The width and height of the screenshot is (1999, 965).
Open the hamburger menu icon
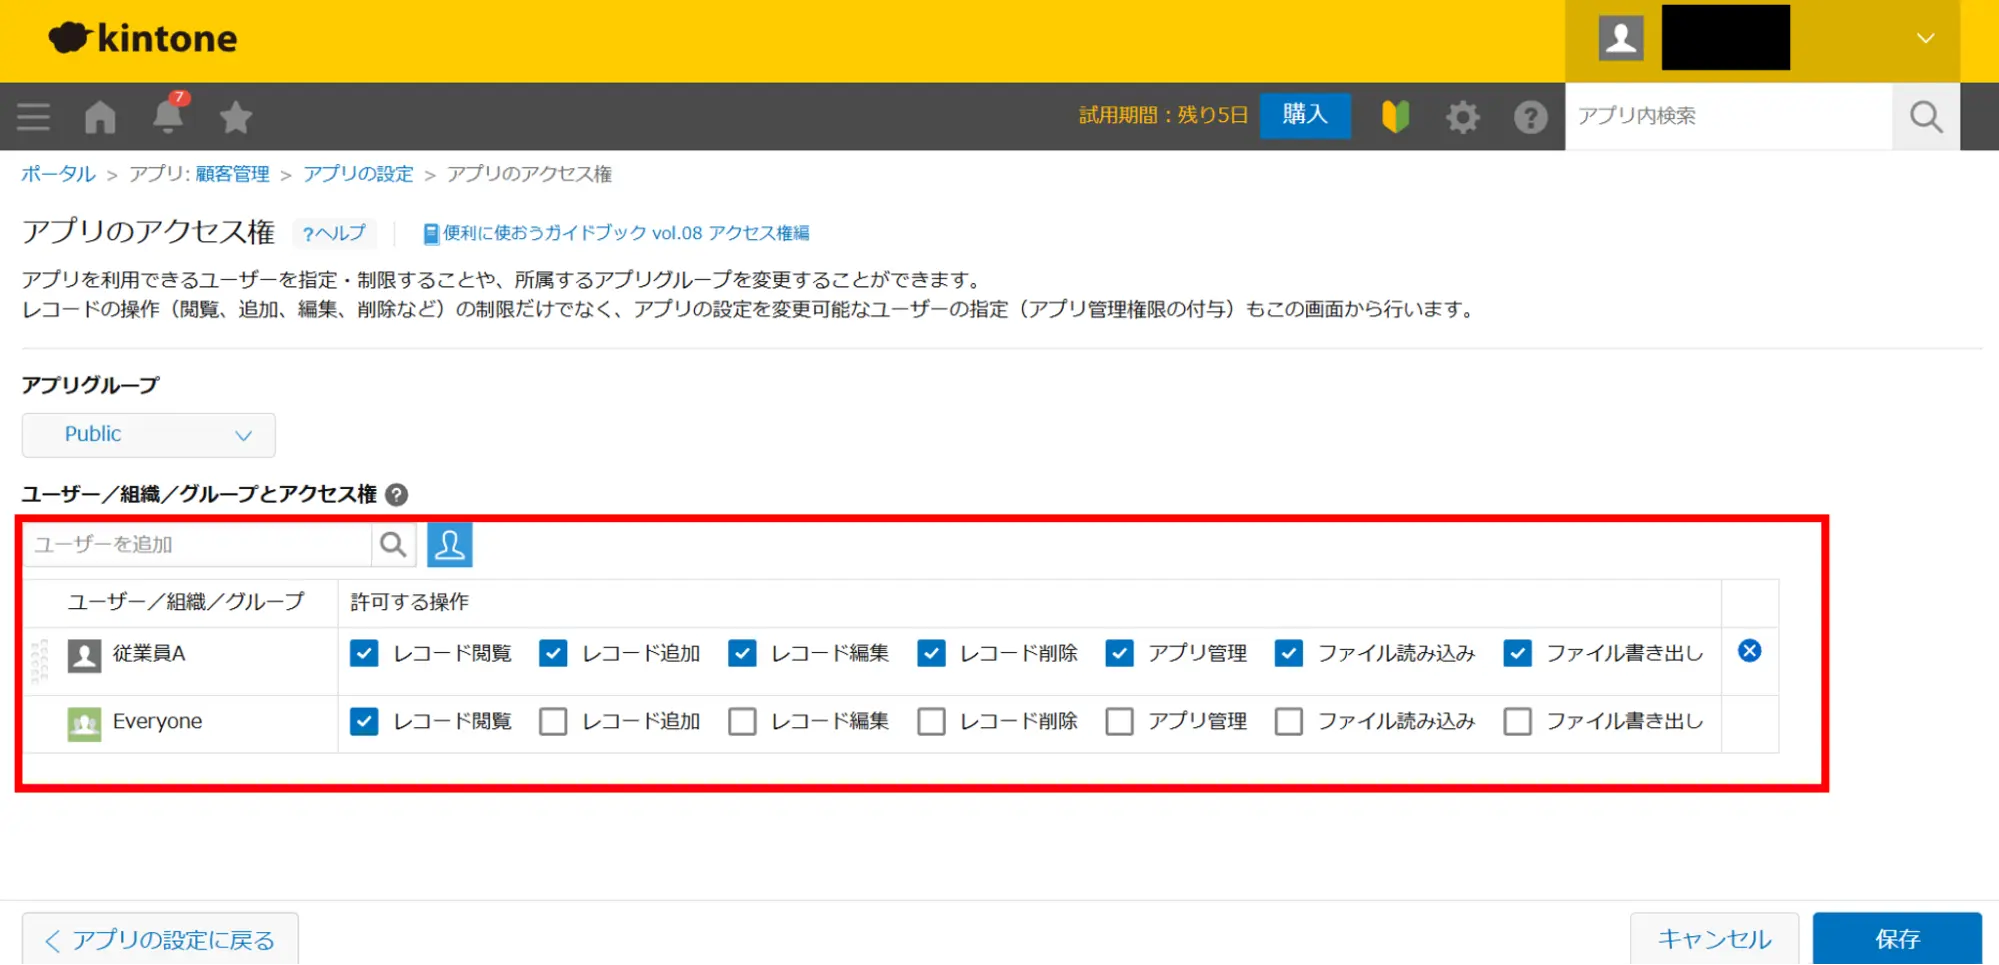pyautogui.click(x=33, y=117)
